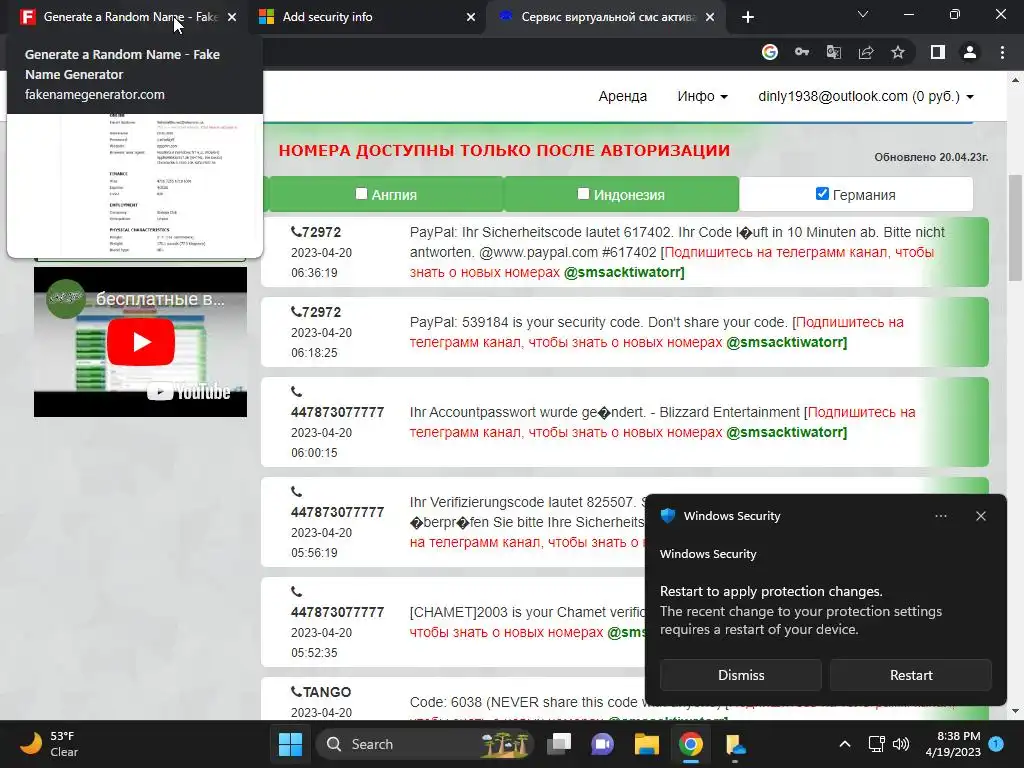
Task: Open the file with shield taskbar icon
Action: 735,744
